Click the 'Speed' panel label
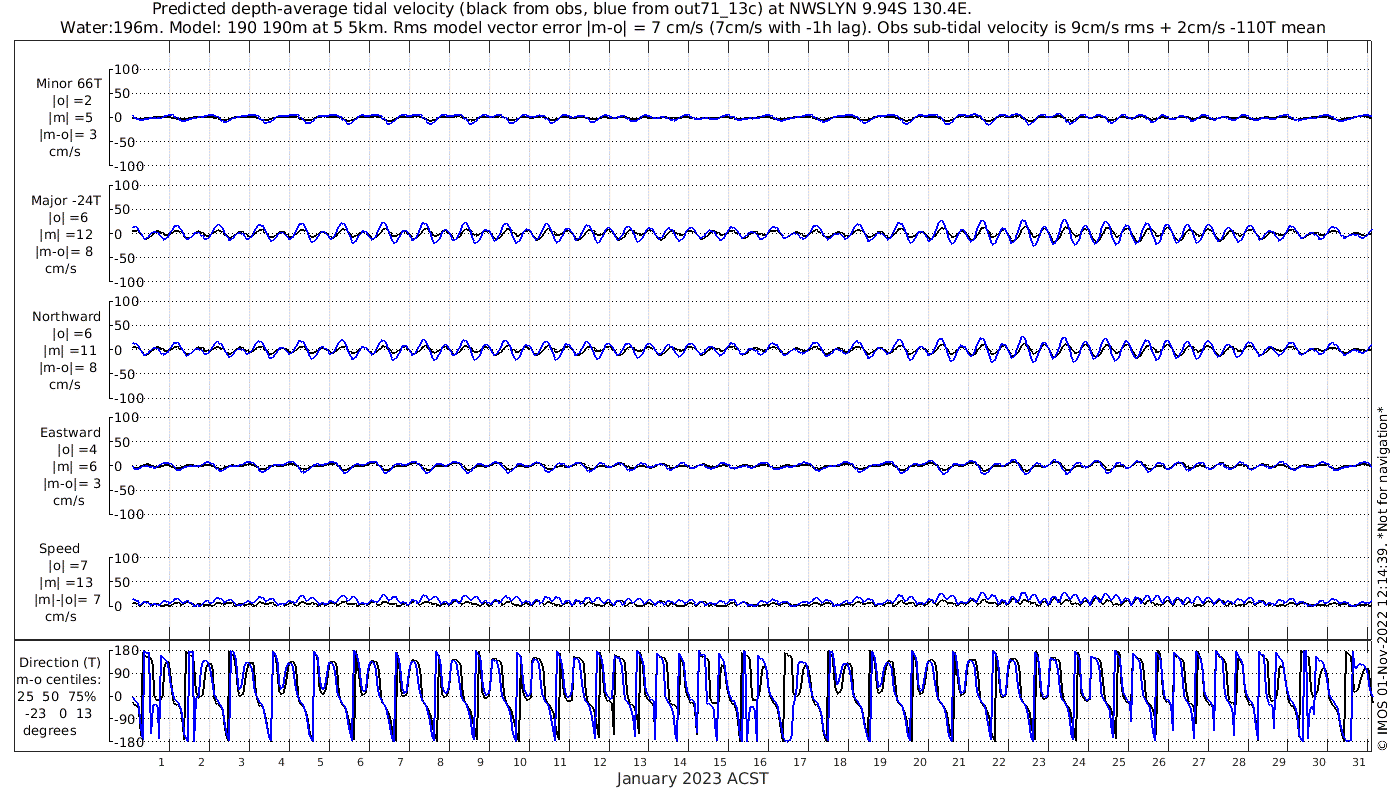Image resolution: width=1400 pixels, height=800 pixels. click(x=59, y=548)
